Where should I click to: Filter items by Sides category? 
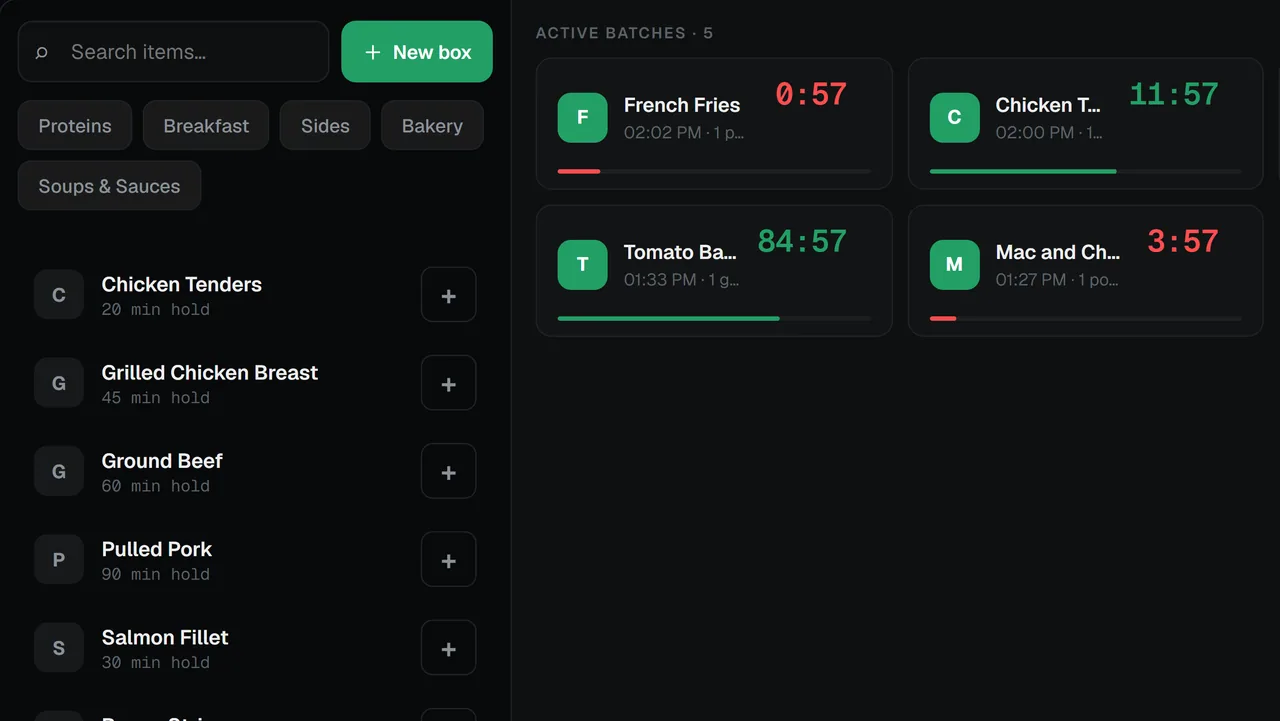click(325, 126)
